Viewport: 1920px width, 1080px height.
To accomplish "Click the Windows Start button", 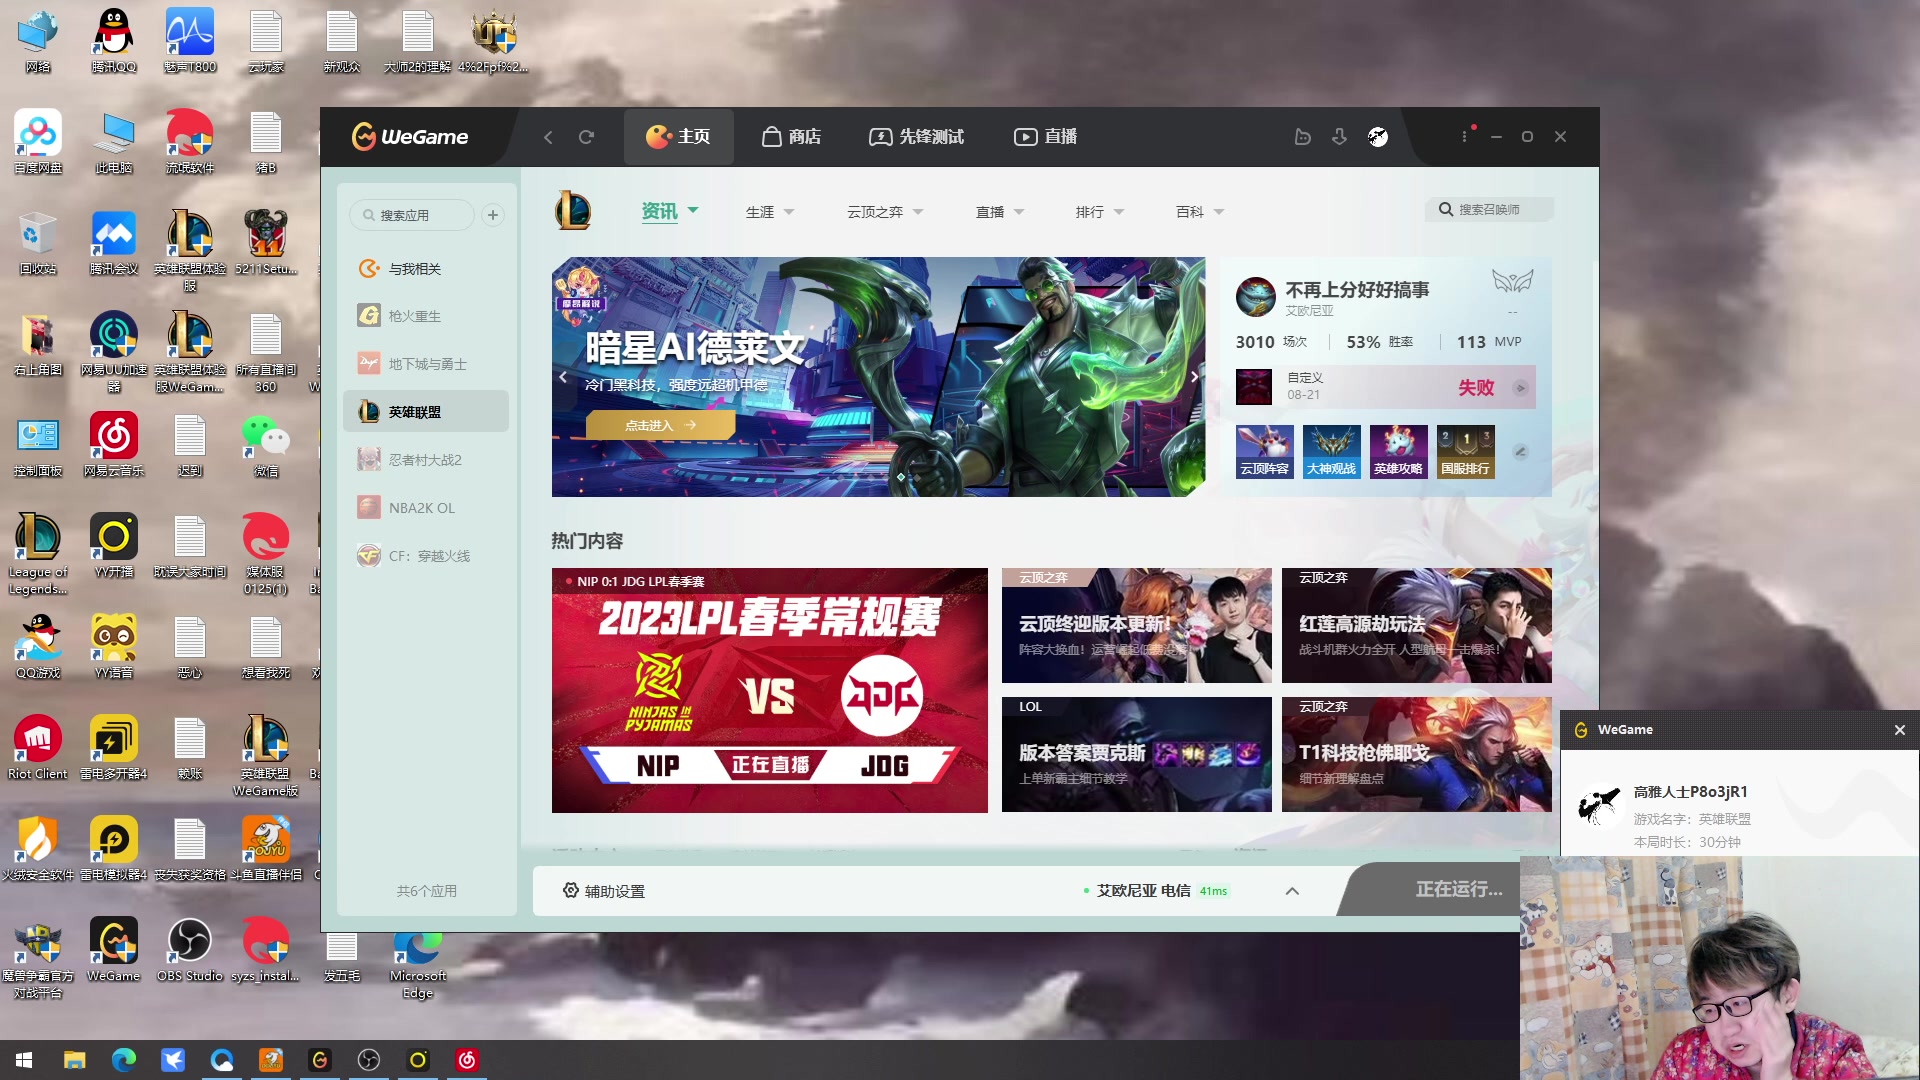I will pyautogui.click(x=24, y=1060).
